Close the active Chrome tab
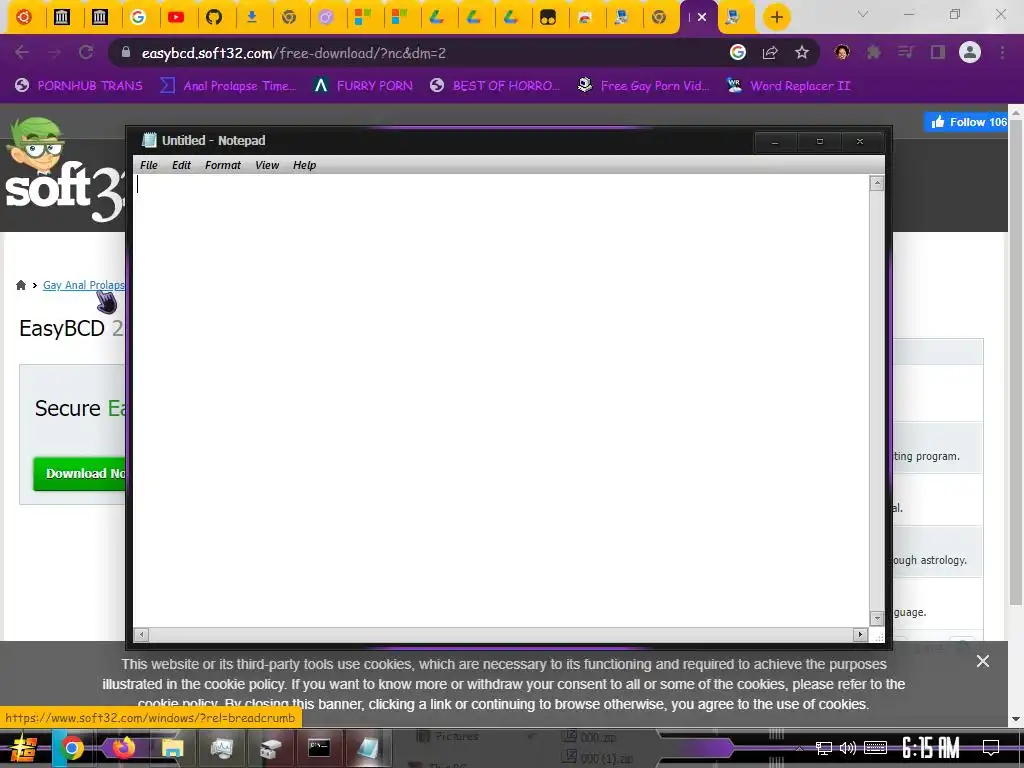 [x=702, y=17]
